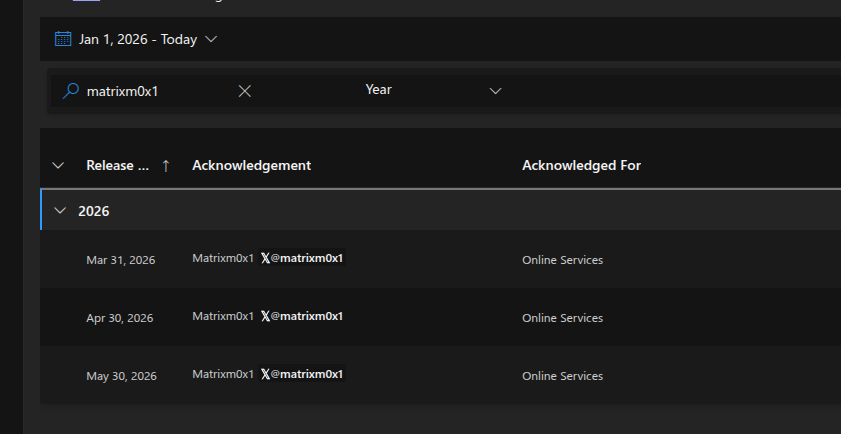
Task: Open @matrixm0x1 X link in Mar 31 row
Action: pos(302,258)
